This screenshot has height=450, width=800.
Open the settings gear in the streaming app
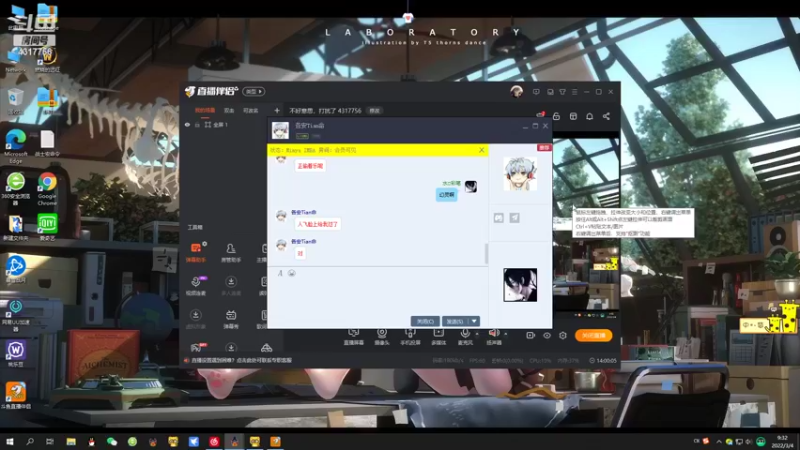tap(563, 335)
